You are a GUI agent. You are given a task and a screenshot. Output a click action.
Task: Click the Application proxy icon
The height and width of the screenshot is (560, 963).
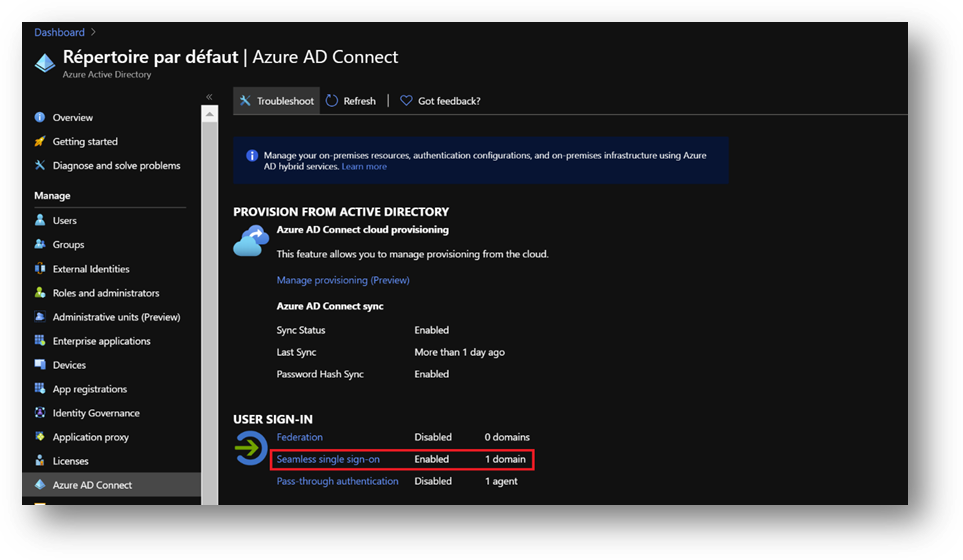(x=40, y=437)
